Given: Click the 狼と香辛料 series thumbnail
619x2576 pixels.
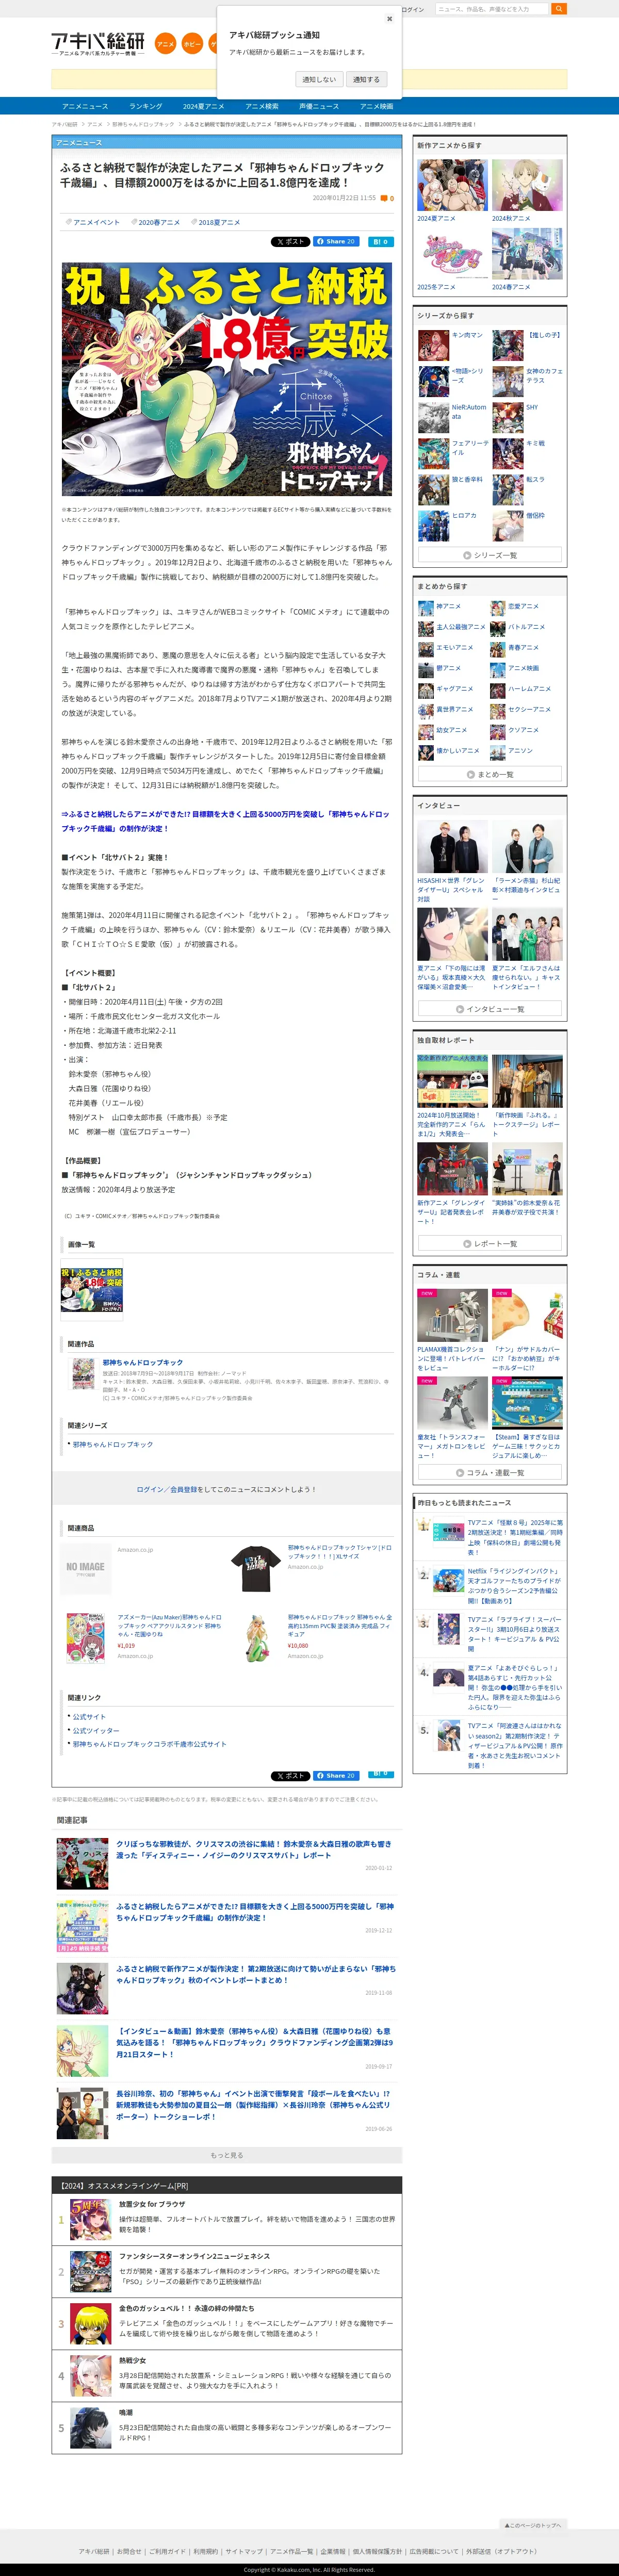Looking at the screenshot, I should [x=433, y=490].
